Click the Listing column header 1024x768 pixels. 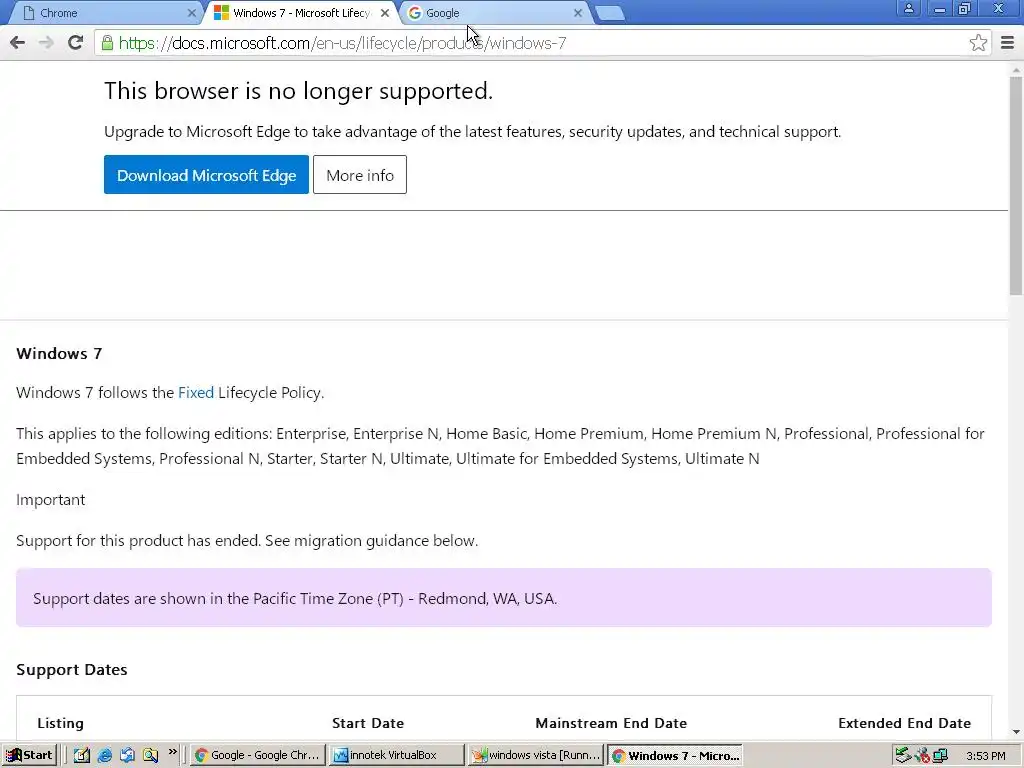[x=61, y=723]
